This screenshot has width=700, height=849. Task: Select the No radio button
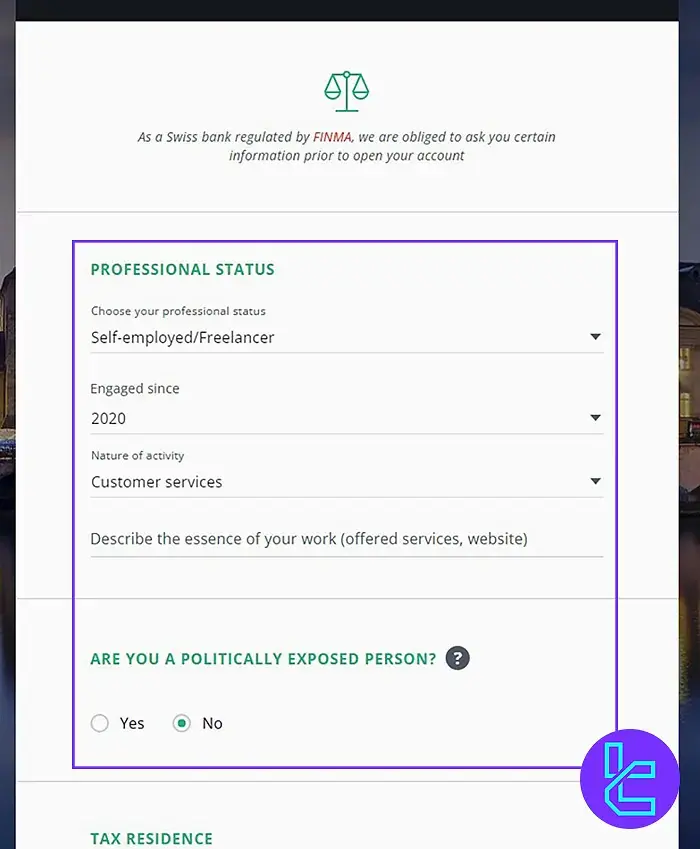point(180,722)
